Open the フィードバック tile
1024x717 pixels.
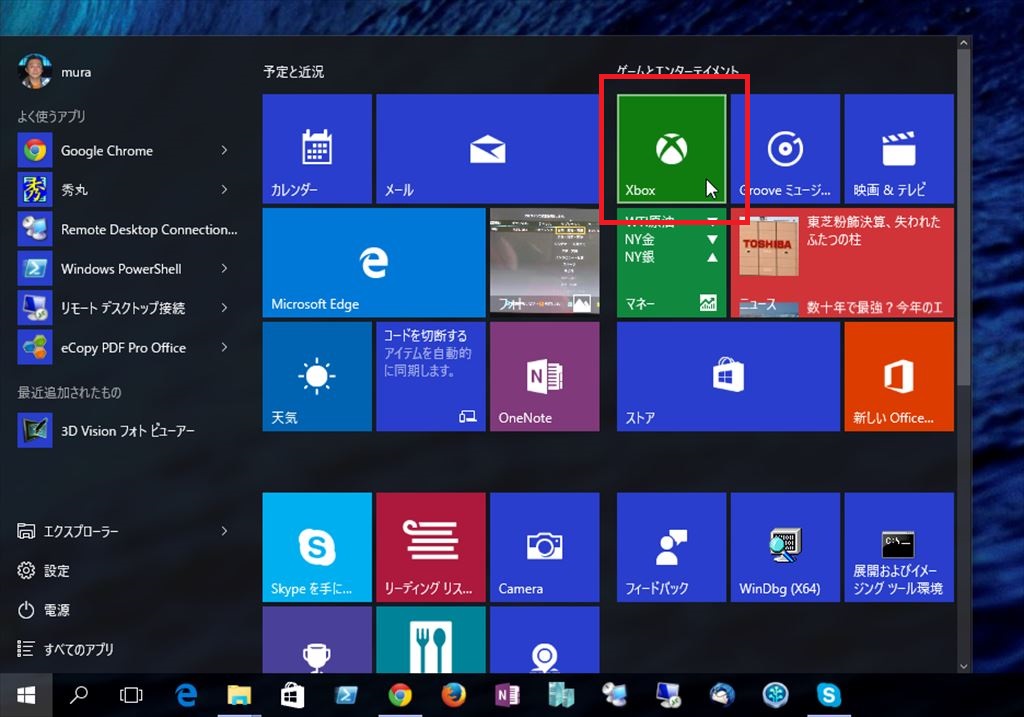point(671,547)
